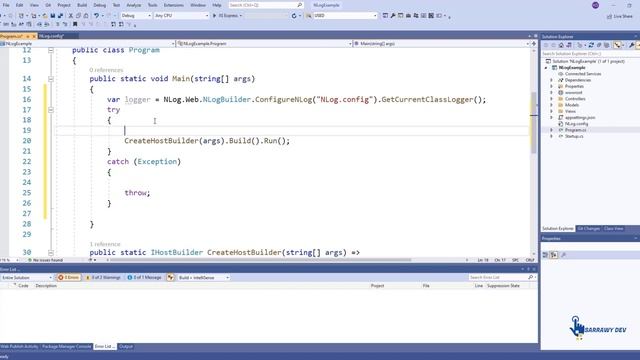Open the NLogExample.Program type navigation dropdown

pyautogui.click(x=264, y=43)
